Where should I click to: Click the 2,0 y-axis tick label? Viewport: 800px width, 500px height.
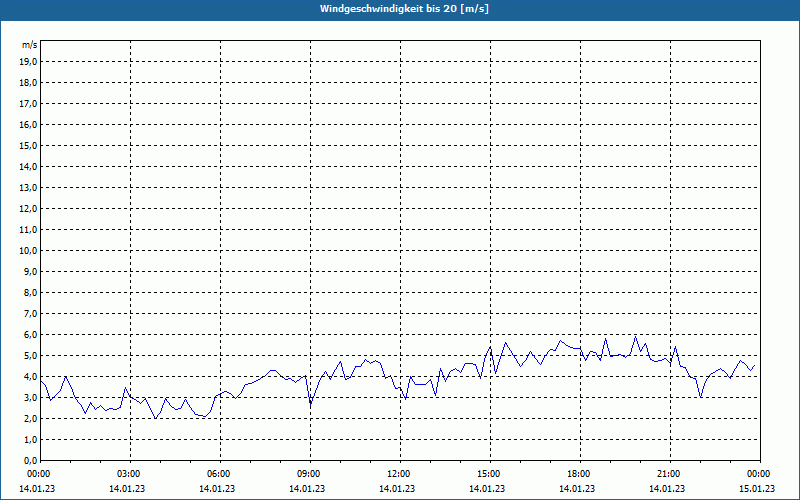(x=30, y=418)
